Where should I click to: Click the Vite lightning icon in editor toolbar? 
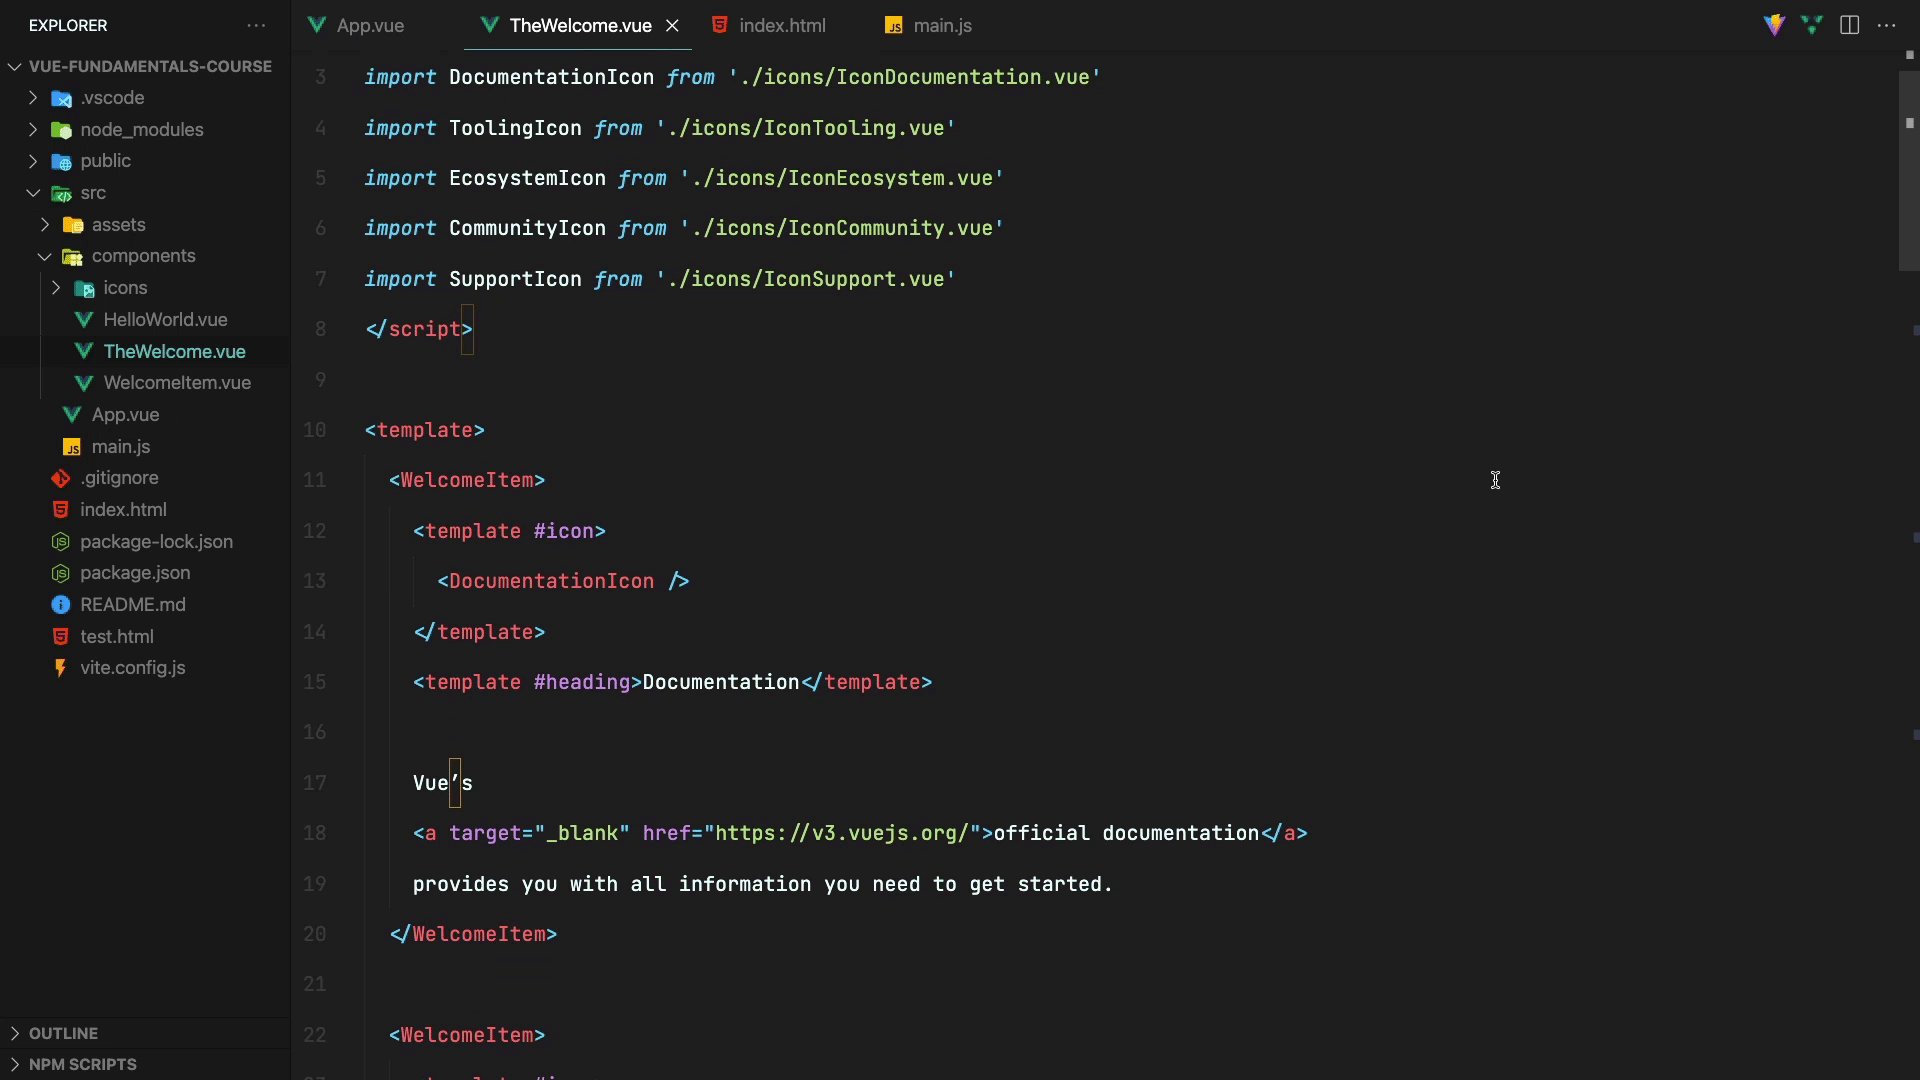[x=1774, y=25]
